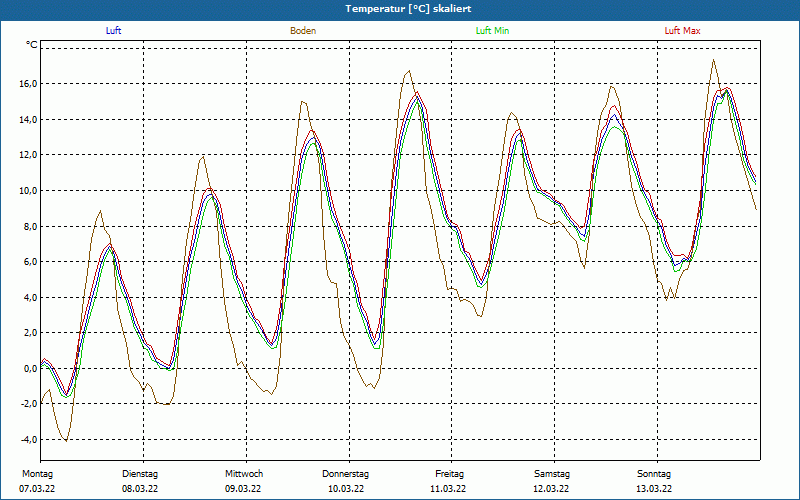Click the 16,0 y-axis value

(x=29, y=84)
